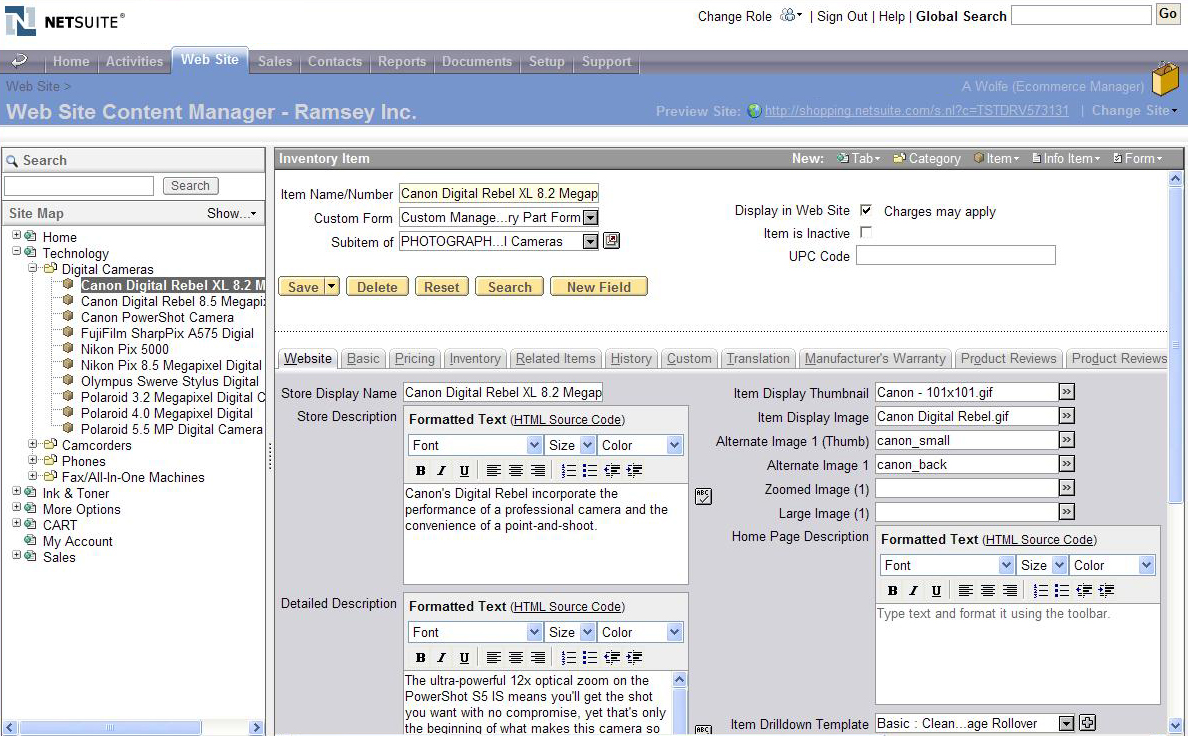Uncheck Display in Web Site checkbox
The image size is (1188, 736).
click(x=866, y=211)
